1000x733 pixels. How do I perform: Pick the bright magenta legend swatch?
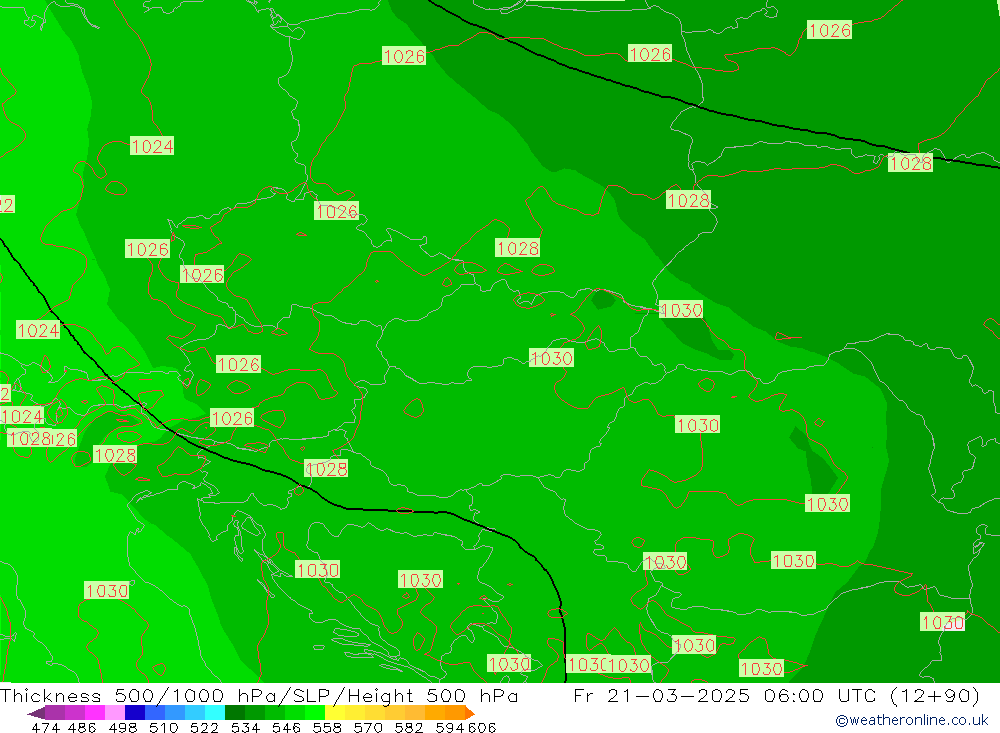tap(95, 713)
